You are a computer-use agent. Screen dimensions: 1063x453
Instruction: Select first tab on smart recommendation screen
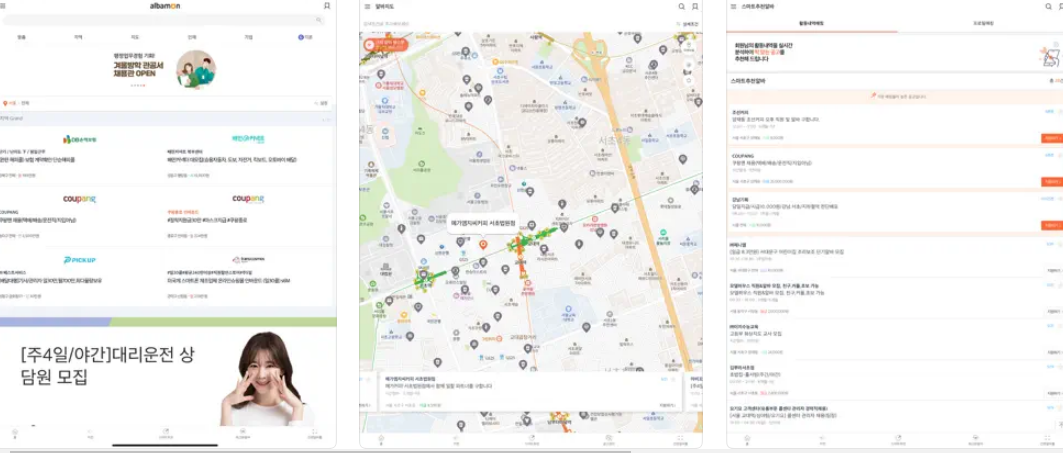point(811,22)
